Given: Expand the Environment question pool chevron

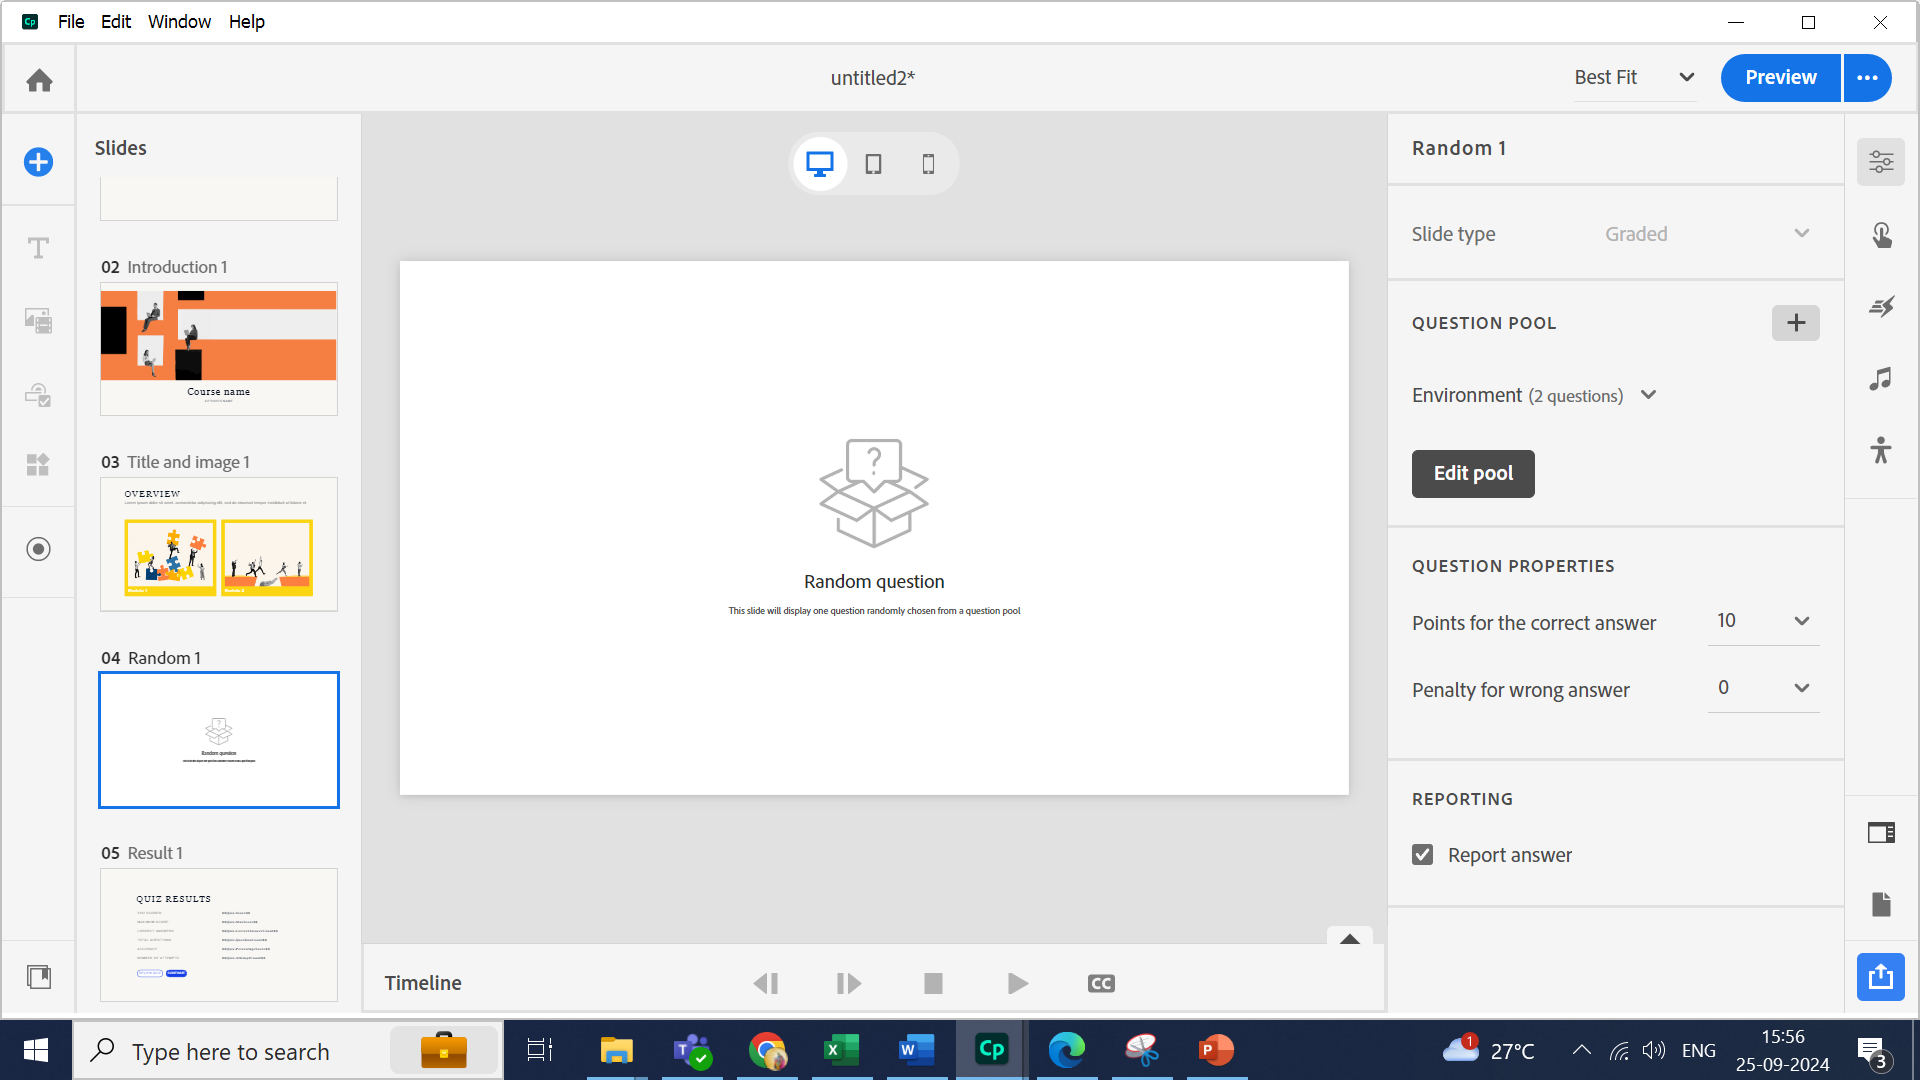Looking at the screenshot, I should pos(1649,395).
